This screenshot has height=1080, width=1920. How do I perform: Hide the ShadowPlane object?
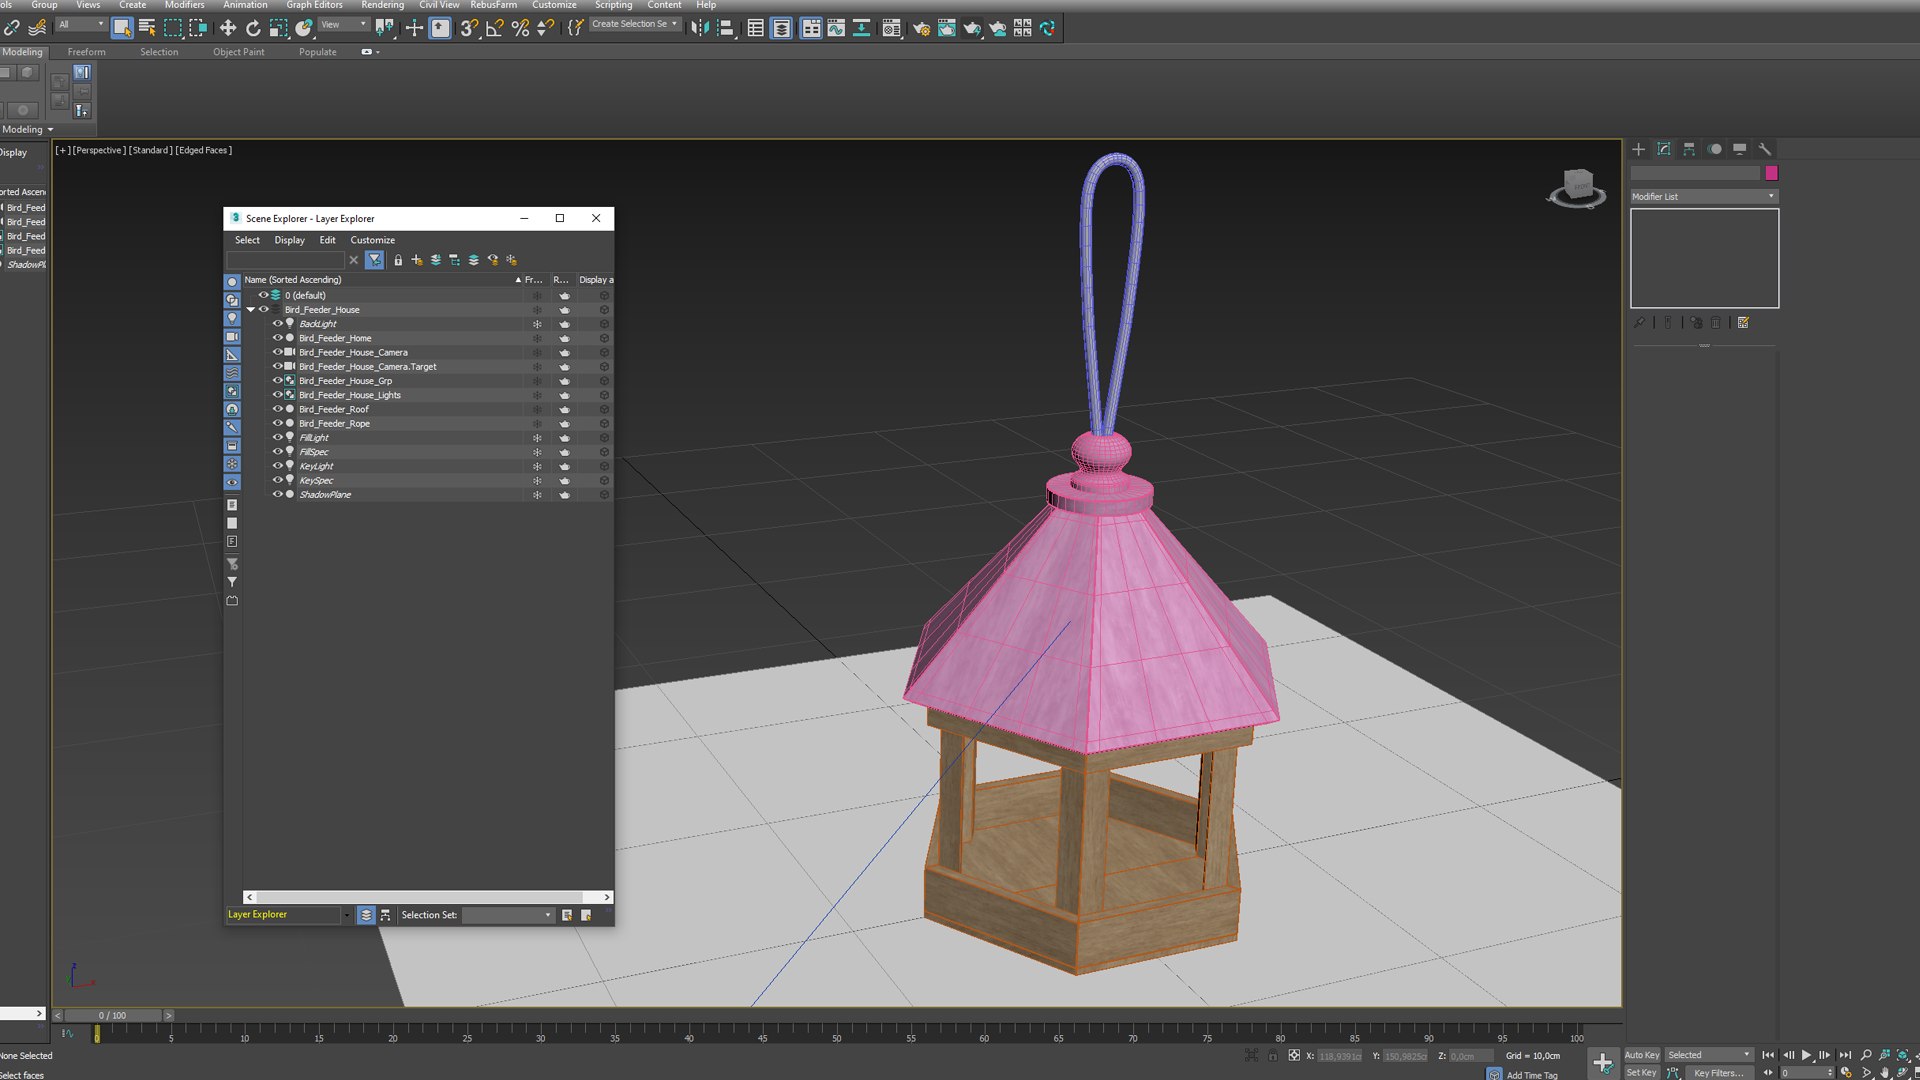278,494
